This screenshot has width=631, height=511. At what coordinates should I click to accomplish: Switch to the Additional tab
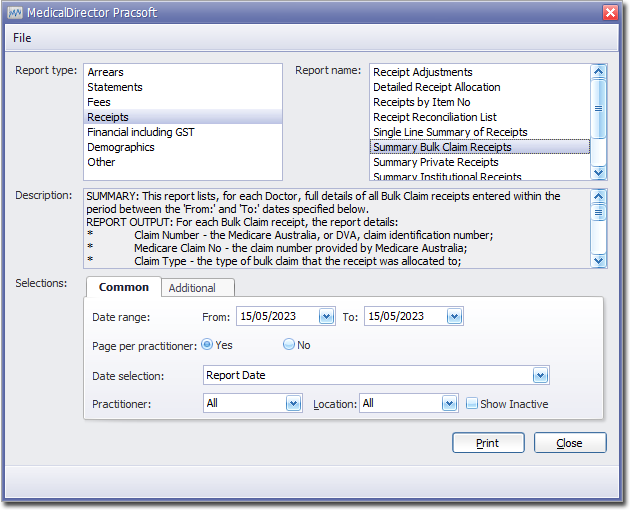pyautogui.click(x=192, y=288)
